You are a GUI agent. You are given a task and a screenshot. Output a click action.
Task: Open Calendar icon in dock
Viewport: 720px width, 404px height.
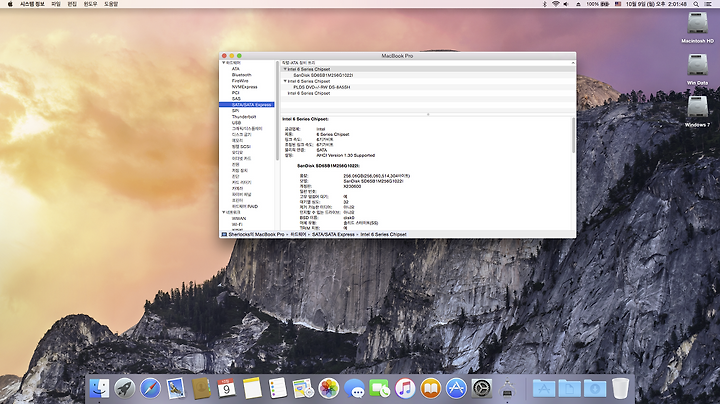pyautogui.click(x=226, y=388)
